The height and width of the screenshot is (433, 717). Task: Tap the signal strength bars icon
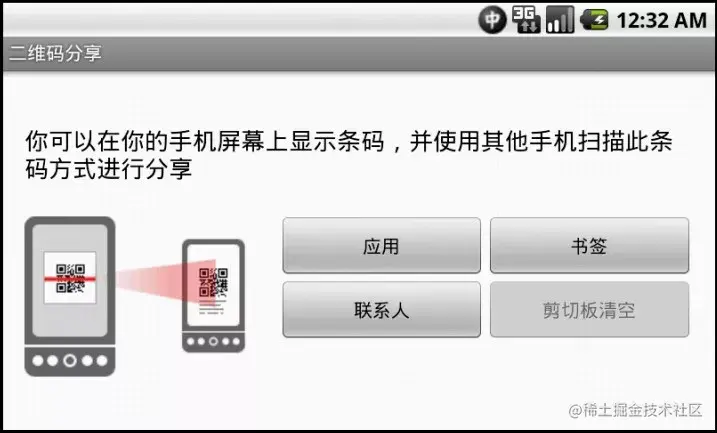coord(560,20)
